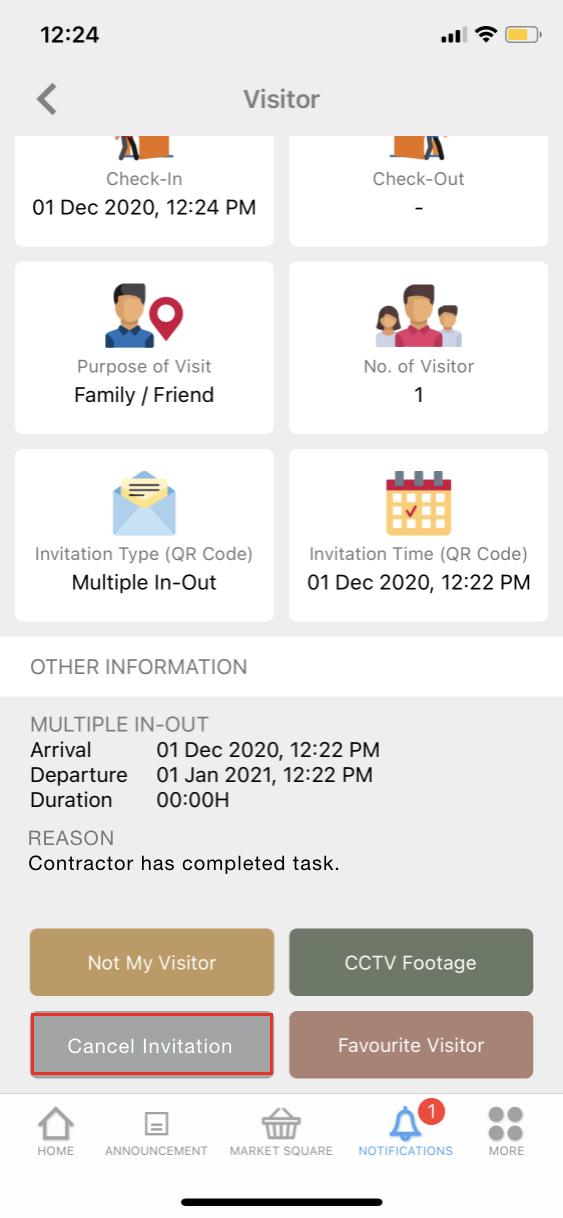Add as Favourite Visitor

pos(411,1045)
